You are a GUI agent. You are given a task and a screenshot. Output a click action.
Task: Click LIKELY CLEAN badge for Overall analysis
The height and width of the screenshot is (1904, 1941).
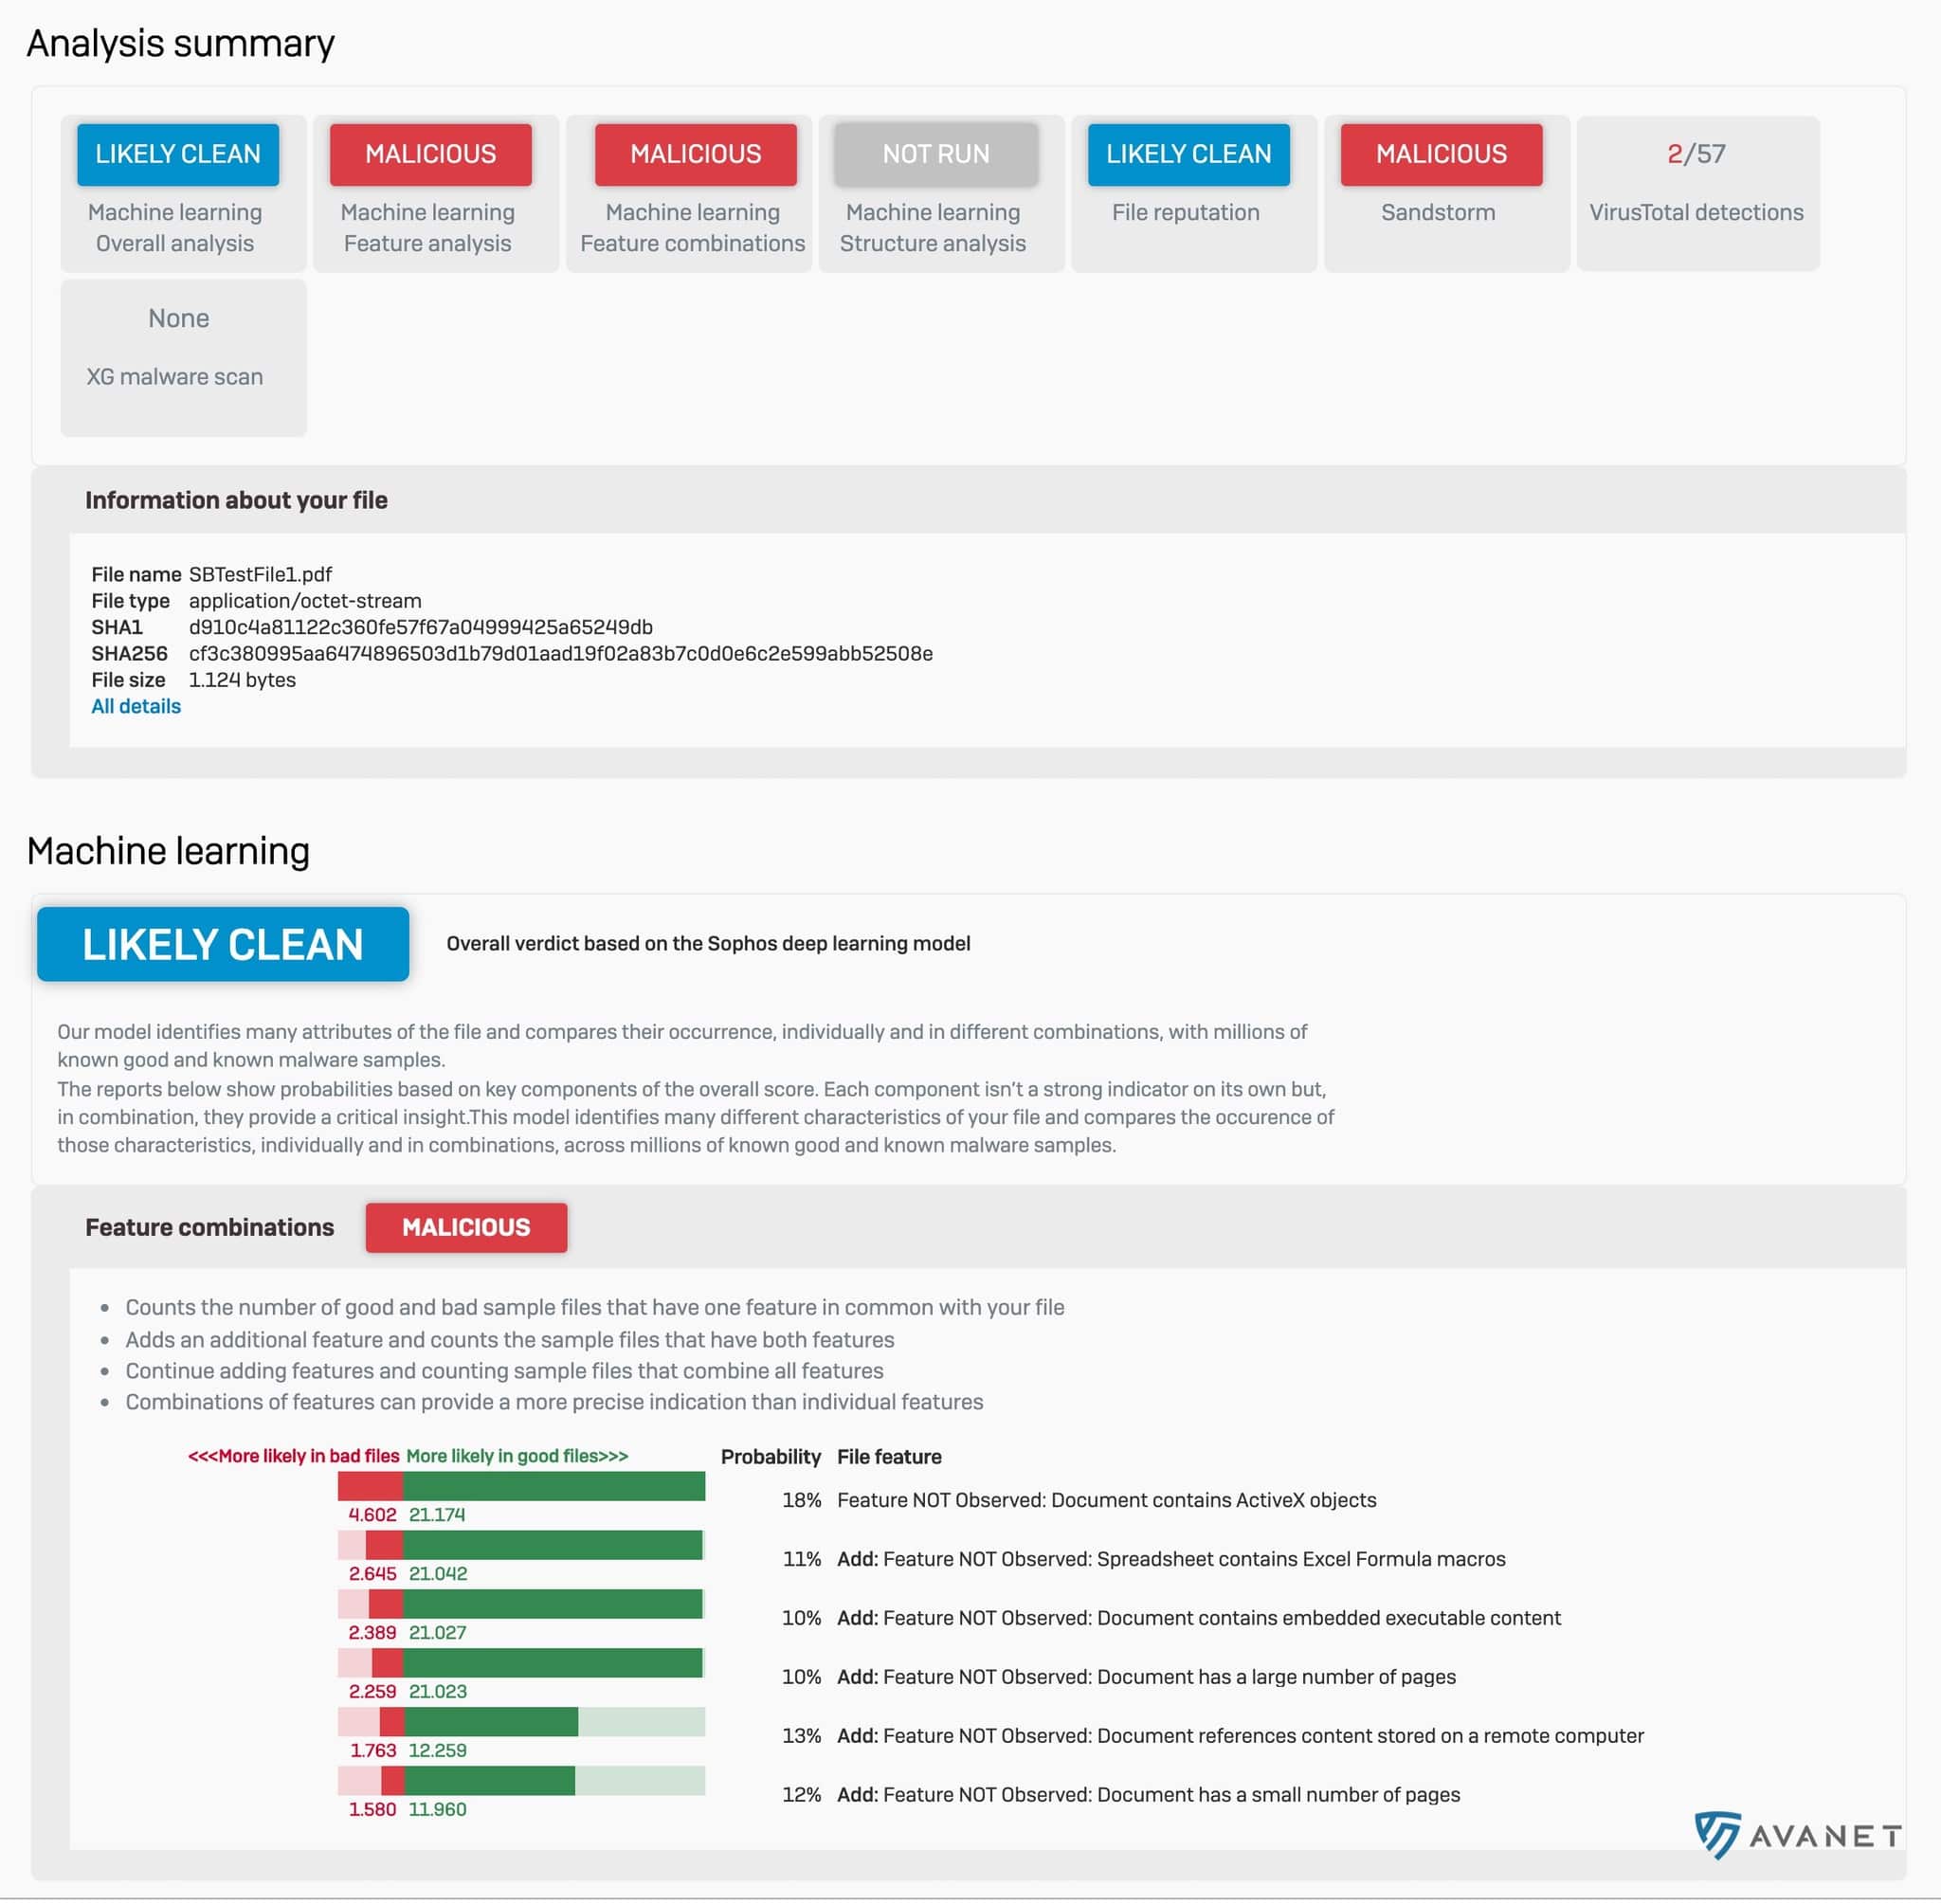point(178,154)
